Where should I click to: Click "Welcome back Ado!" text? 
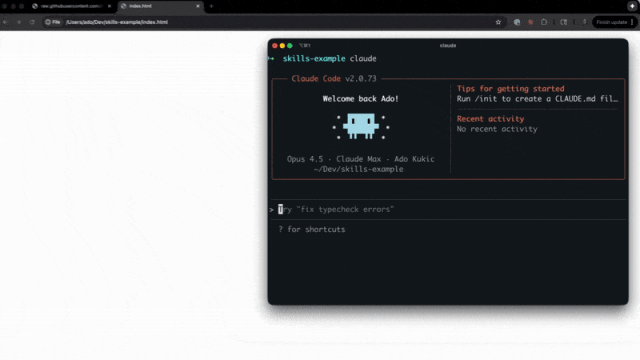coord(360,99)
